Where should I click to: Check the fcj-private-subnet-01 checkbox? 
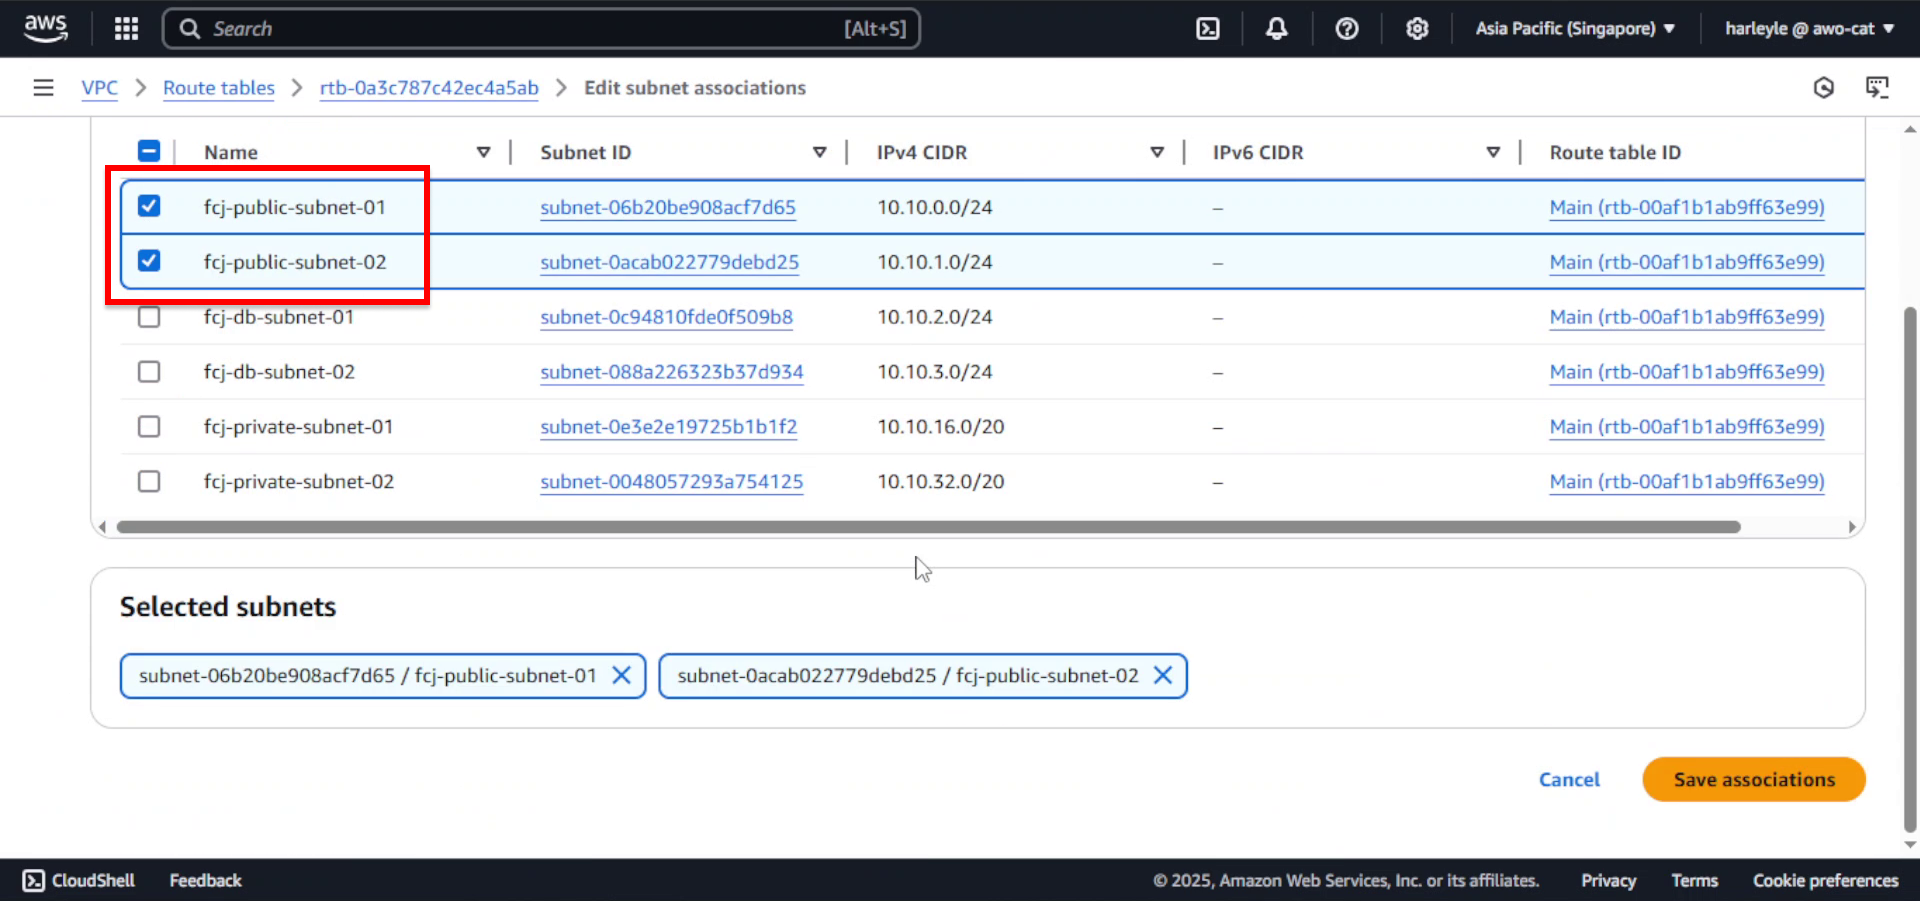(x=149, y=427)
